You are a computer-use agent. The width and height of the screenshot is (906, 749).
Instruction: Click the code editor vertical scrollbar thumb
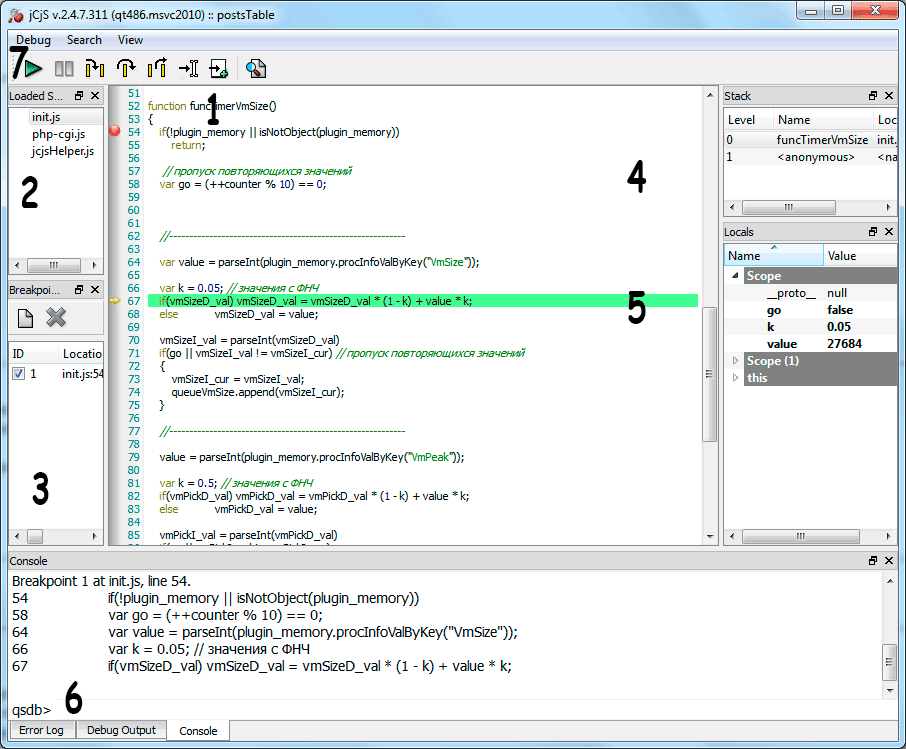point(710,374)
